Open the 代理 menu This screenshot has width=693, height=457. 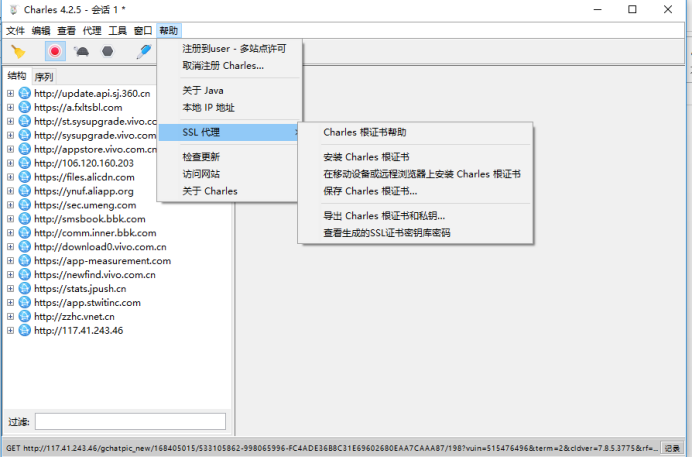92,30
